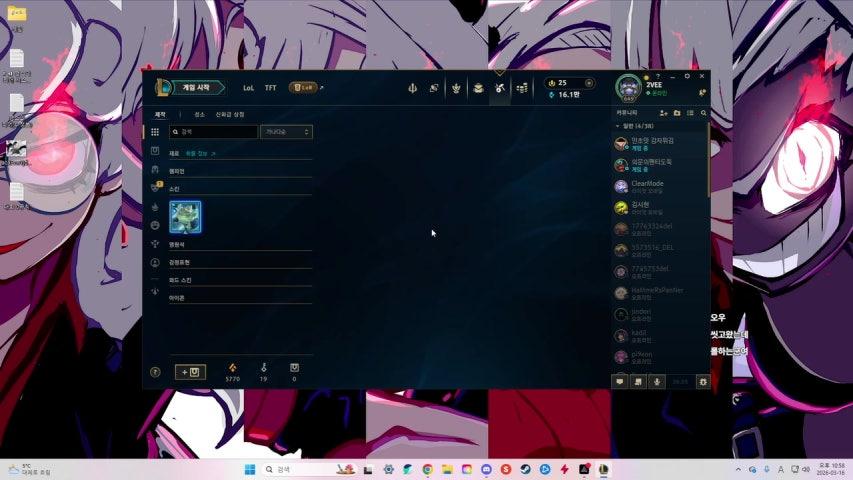Select offline friend HaltmeRsPanNer

click(660, 293)
